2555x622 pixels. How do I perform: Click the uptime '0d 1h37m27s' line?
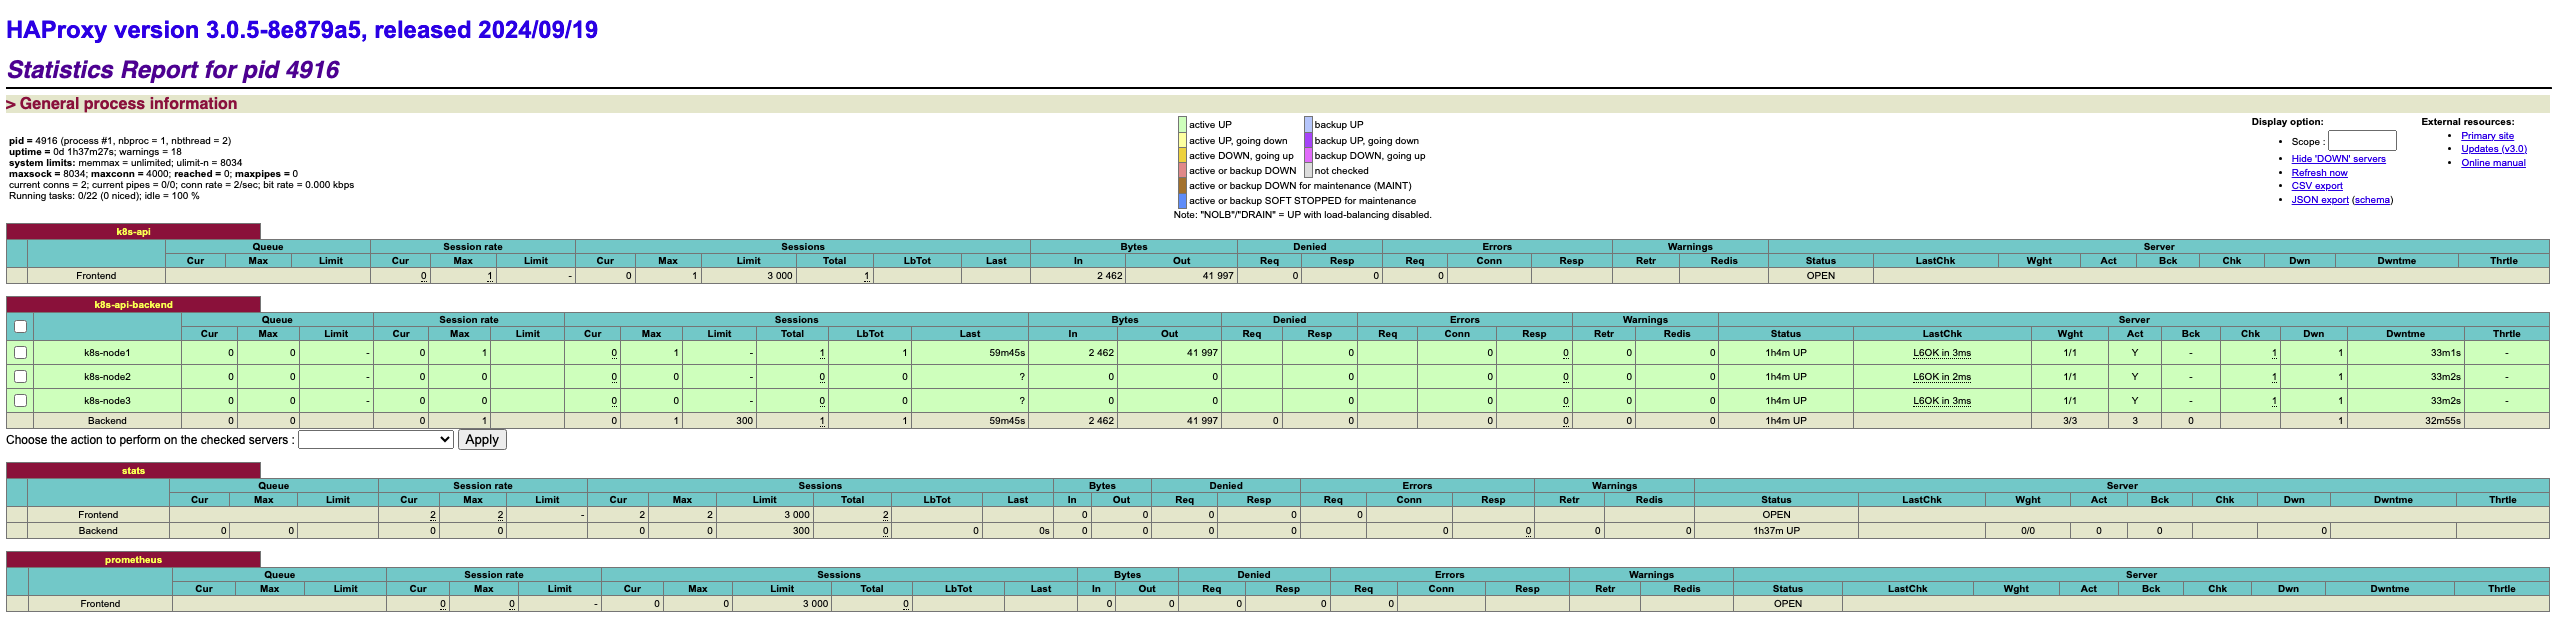point(95,152)
